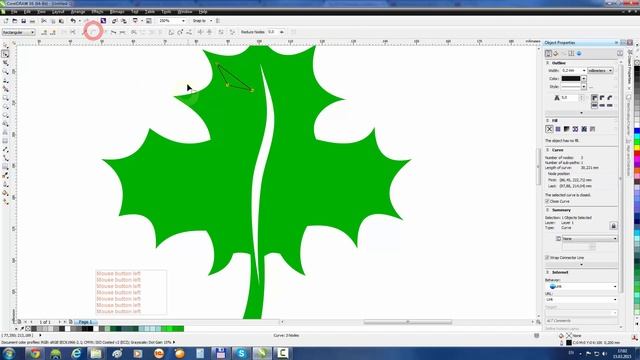Select the beveled corner style button

point(610,98)
